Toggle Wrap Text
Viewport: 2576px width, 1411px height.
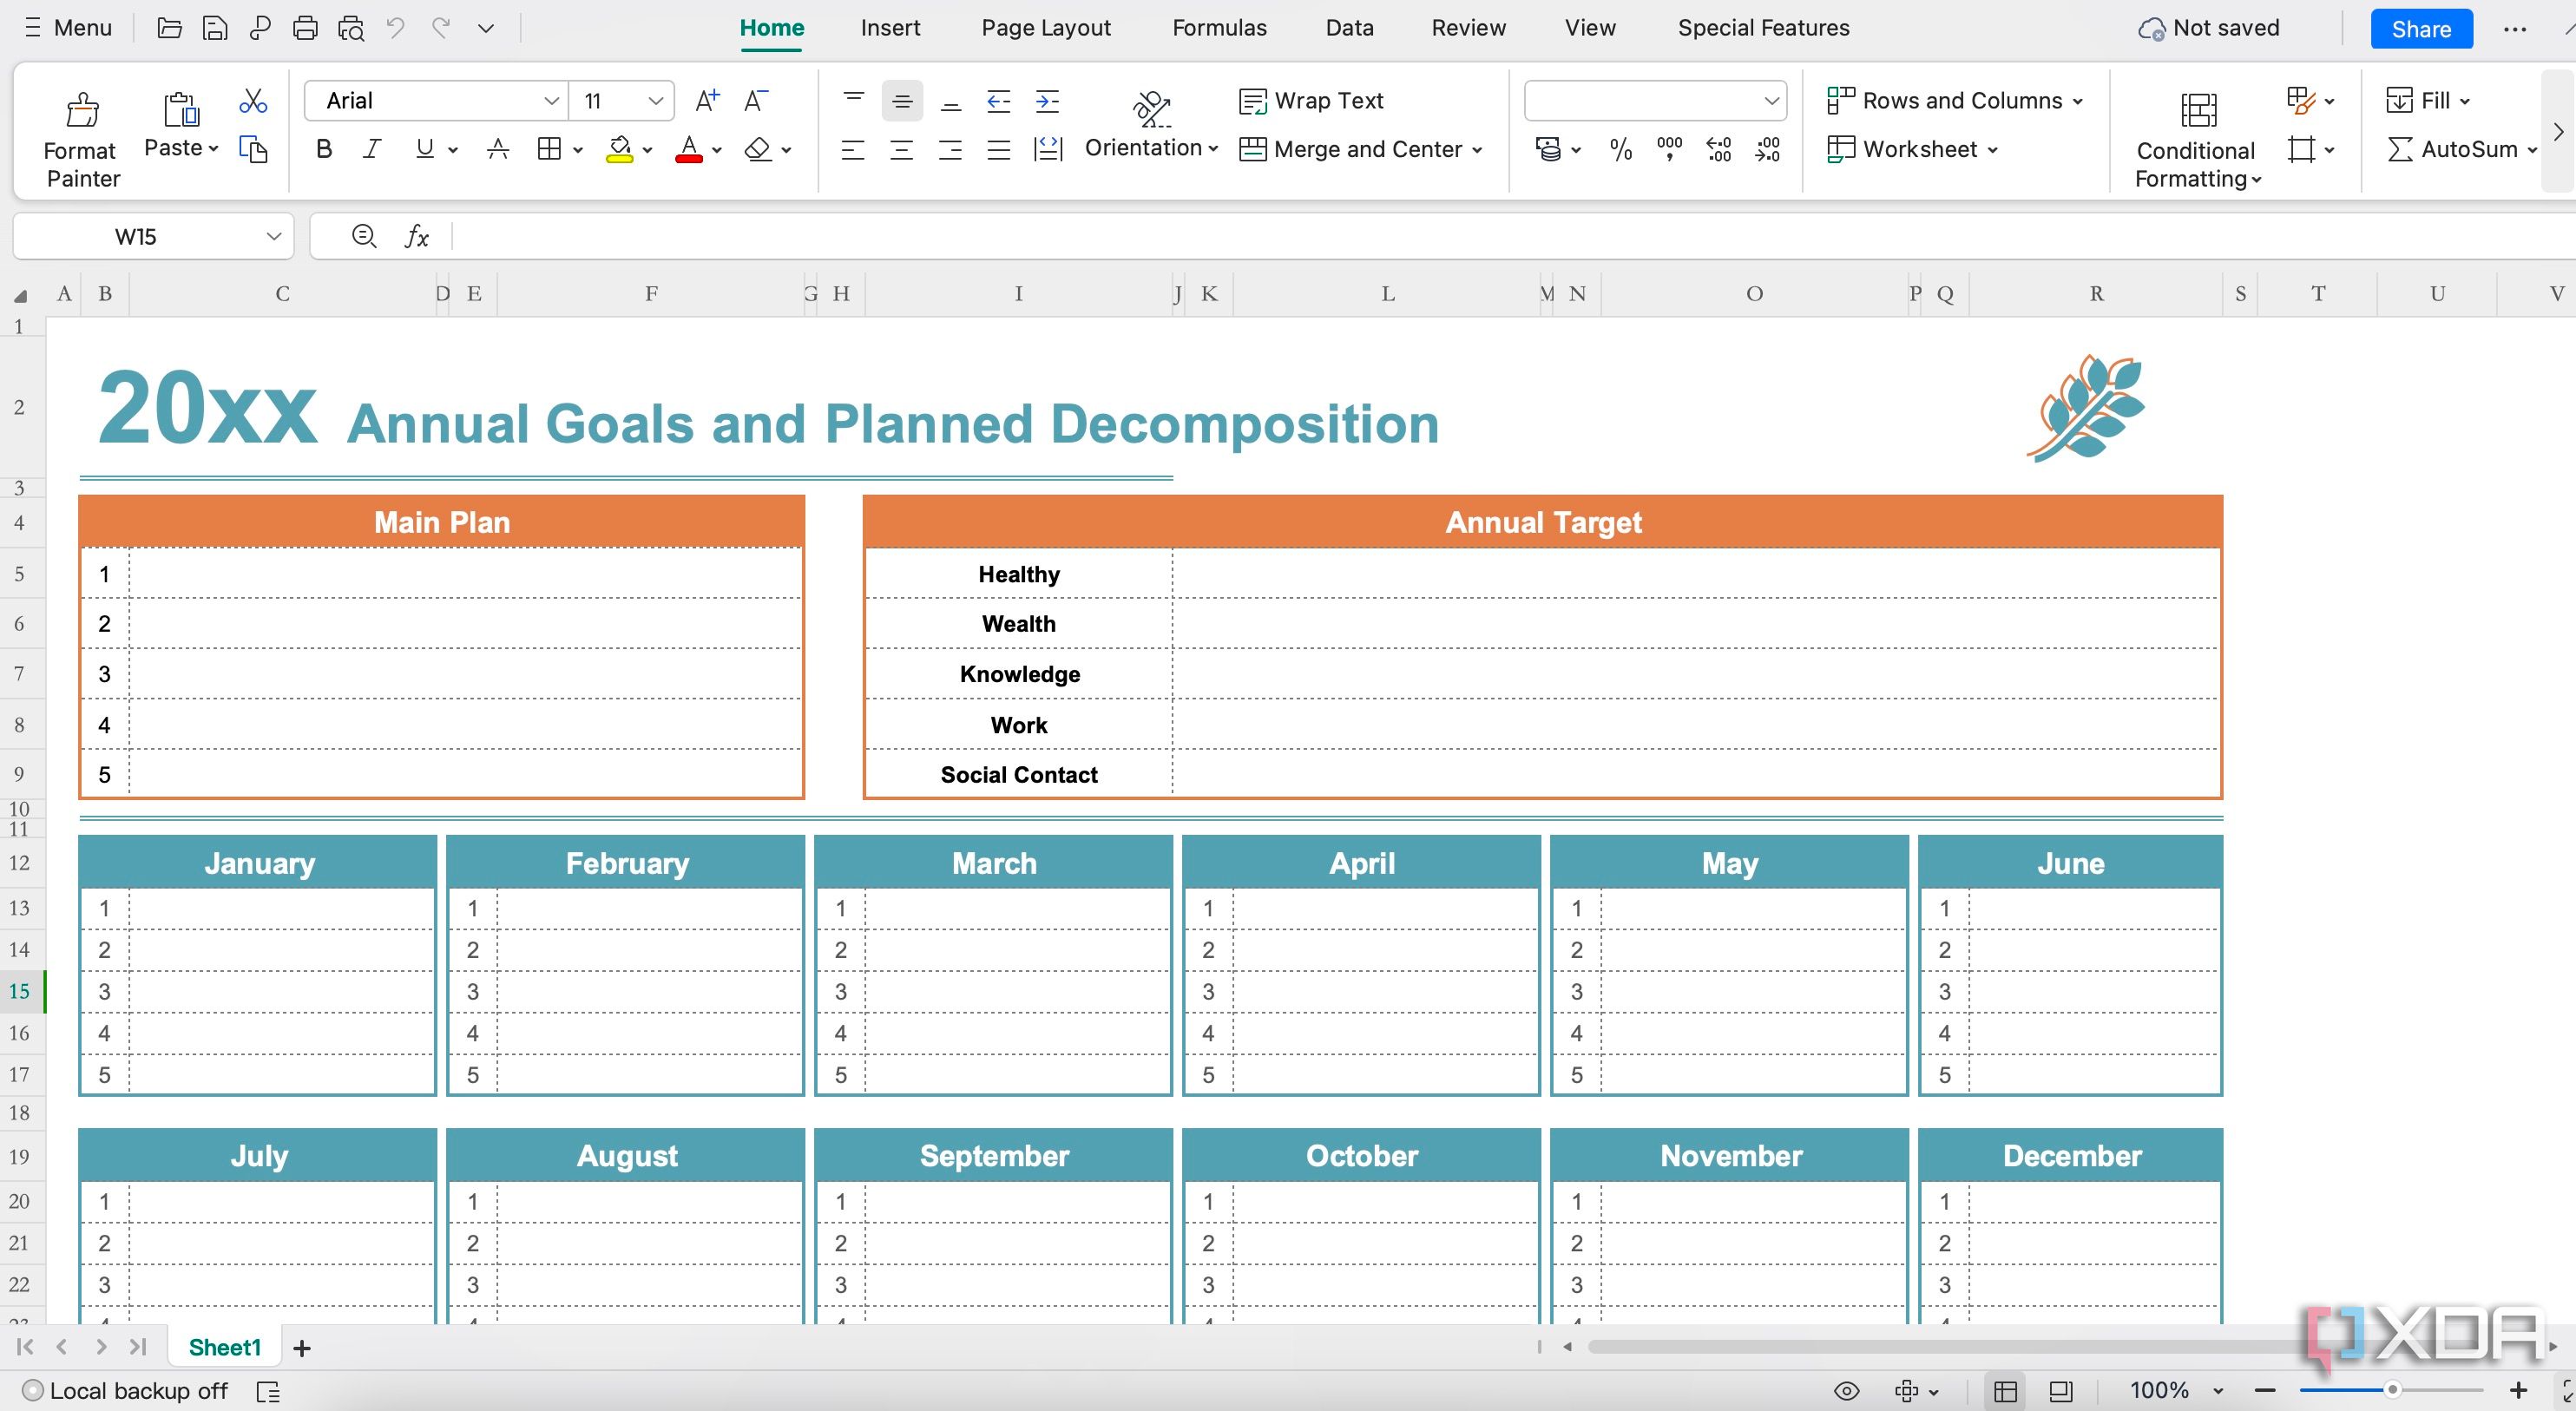[x=1311, y=101]
